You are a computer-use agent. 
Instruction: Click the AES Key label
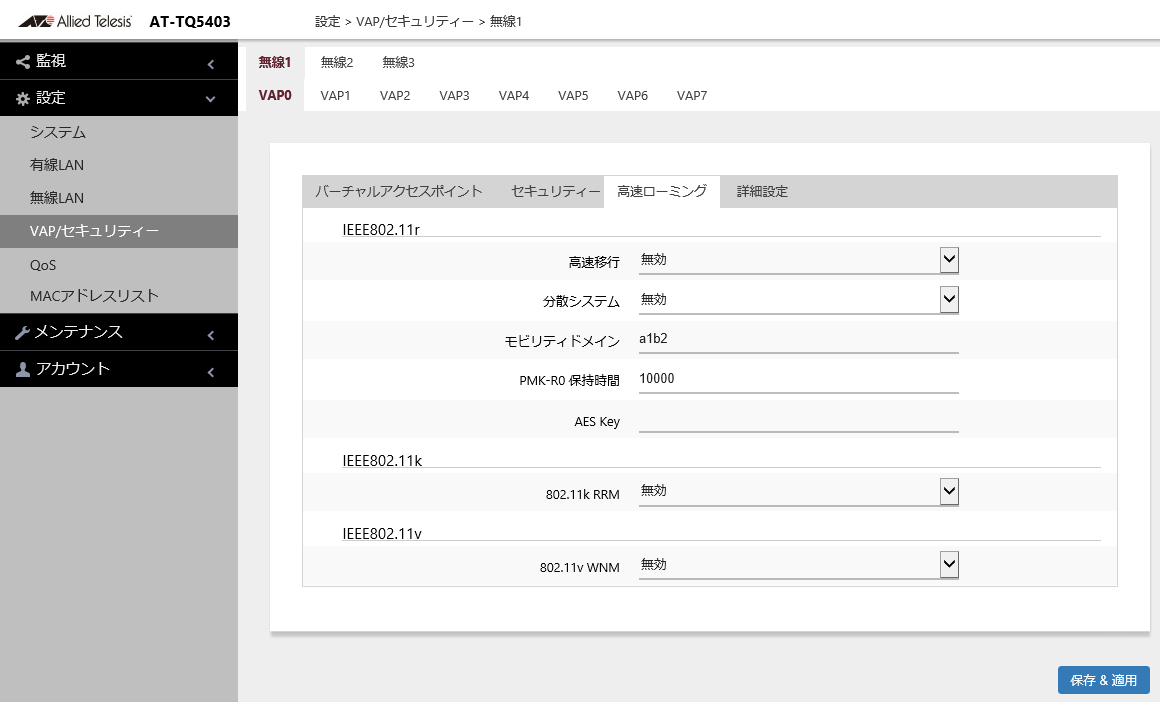pos(597,422)
